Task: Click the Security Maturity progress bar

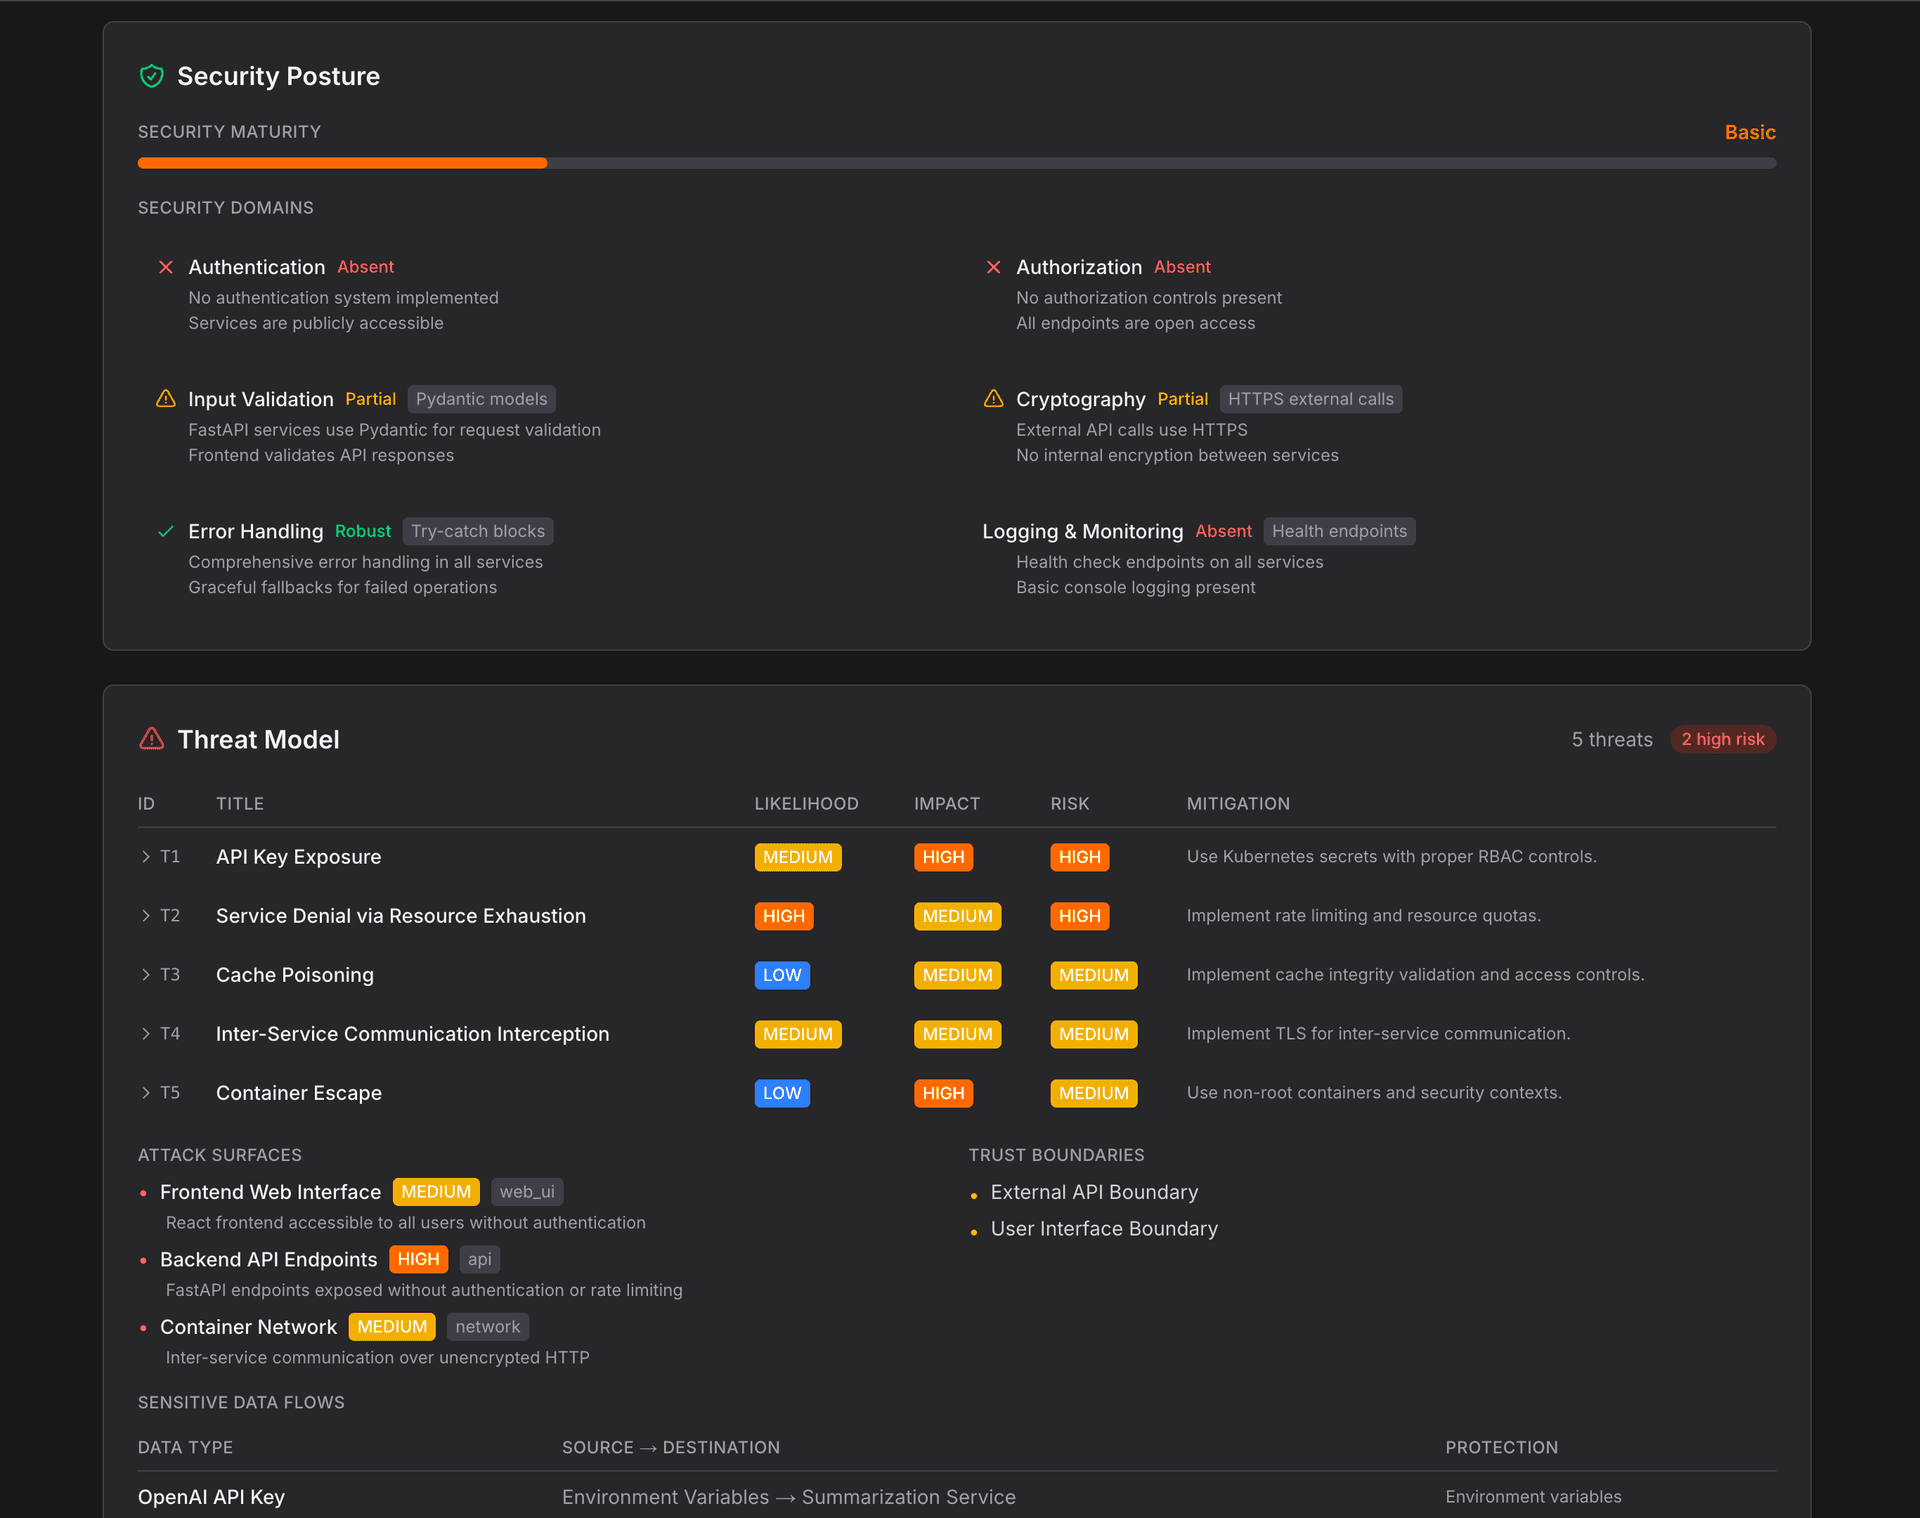Action: pos(957,162)
